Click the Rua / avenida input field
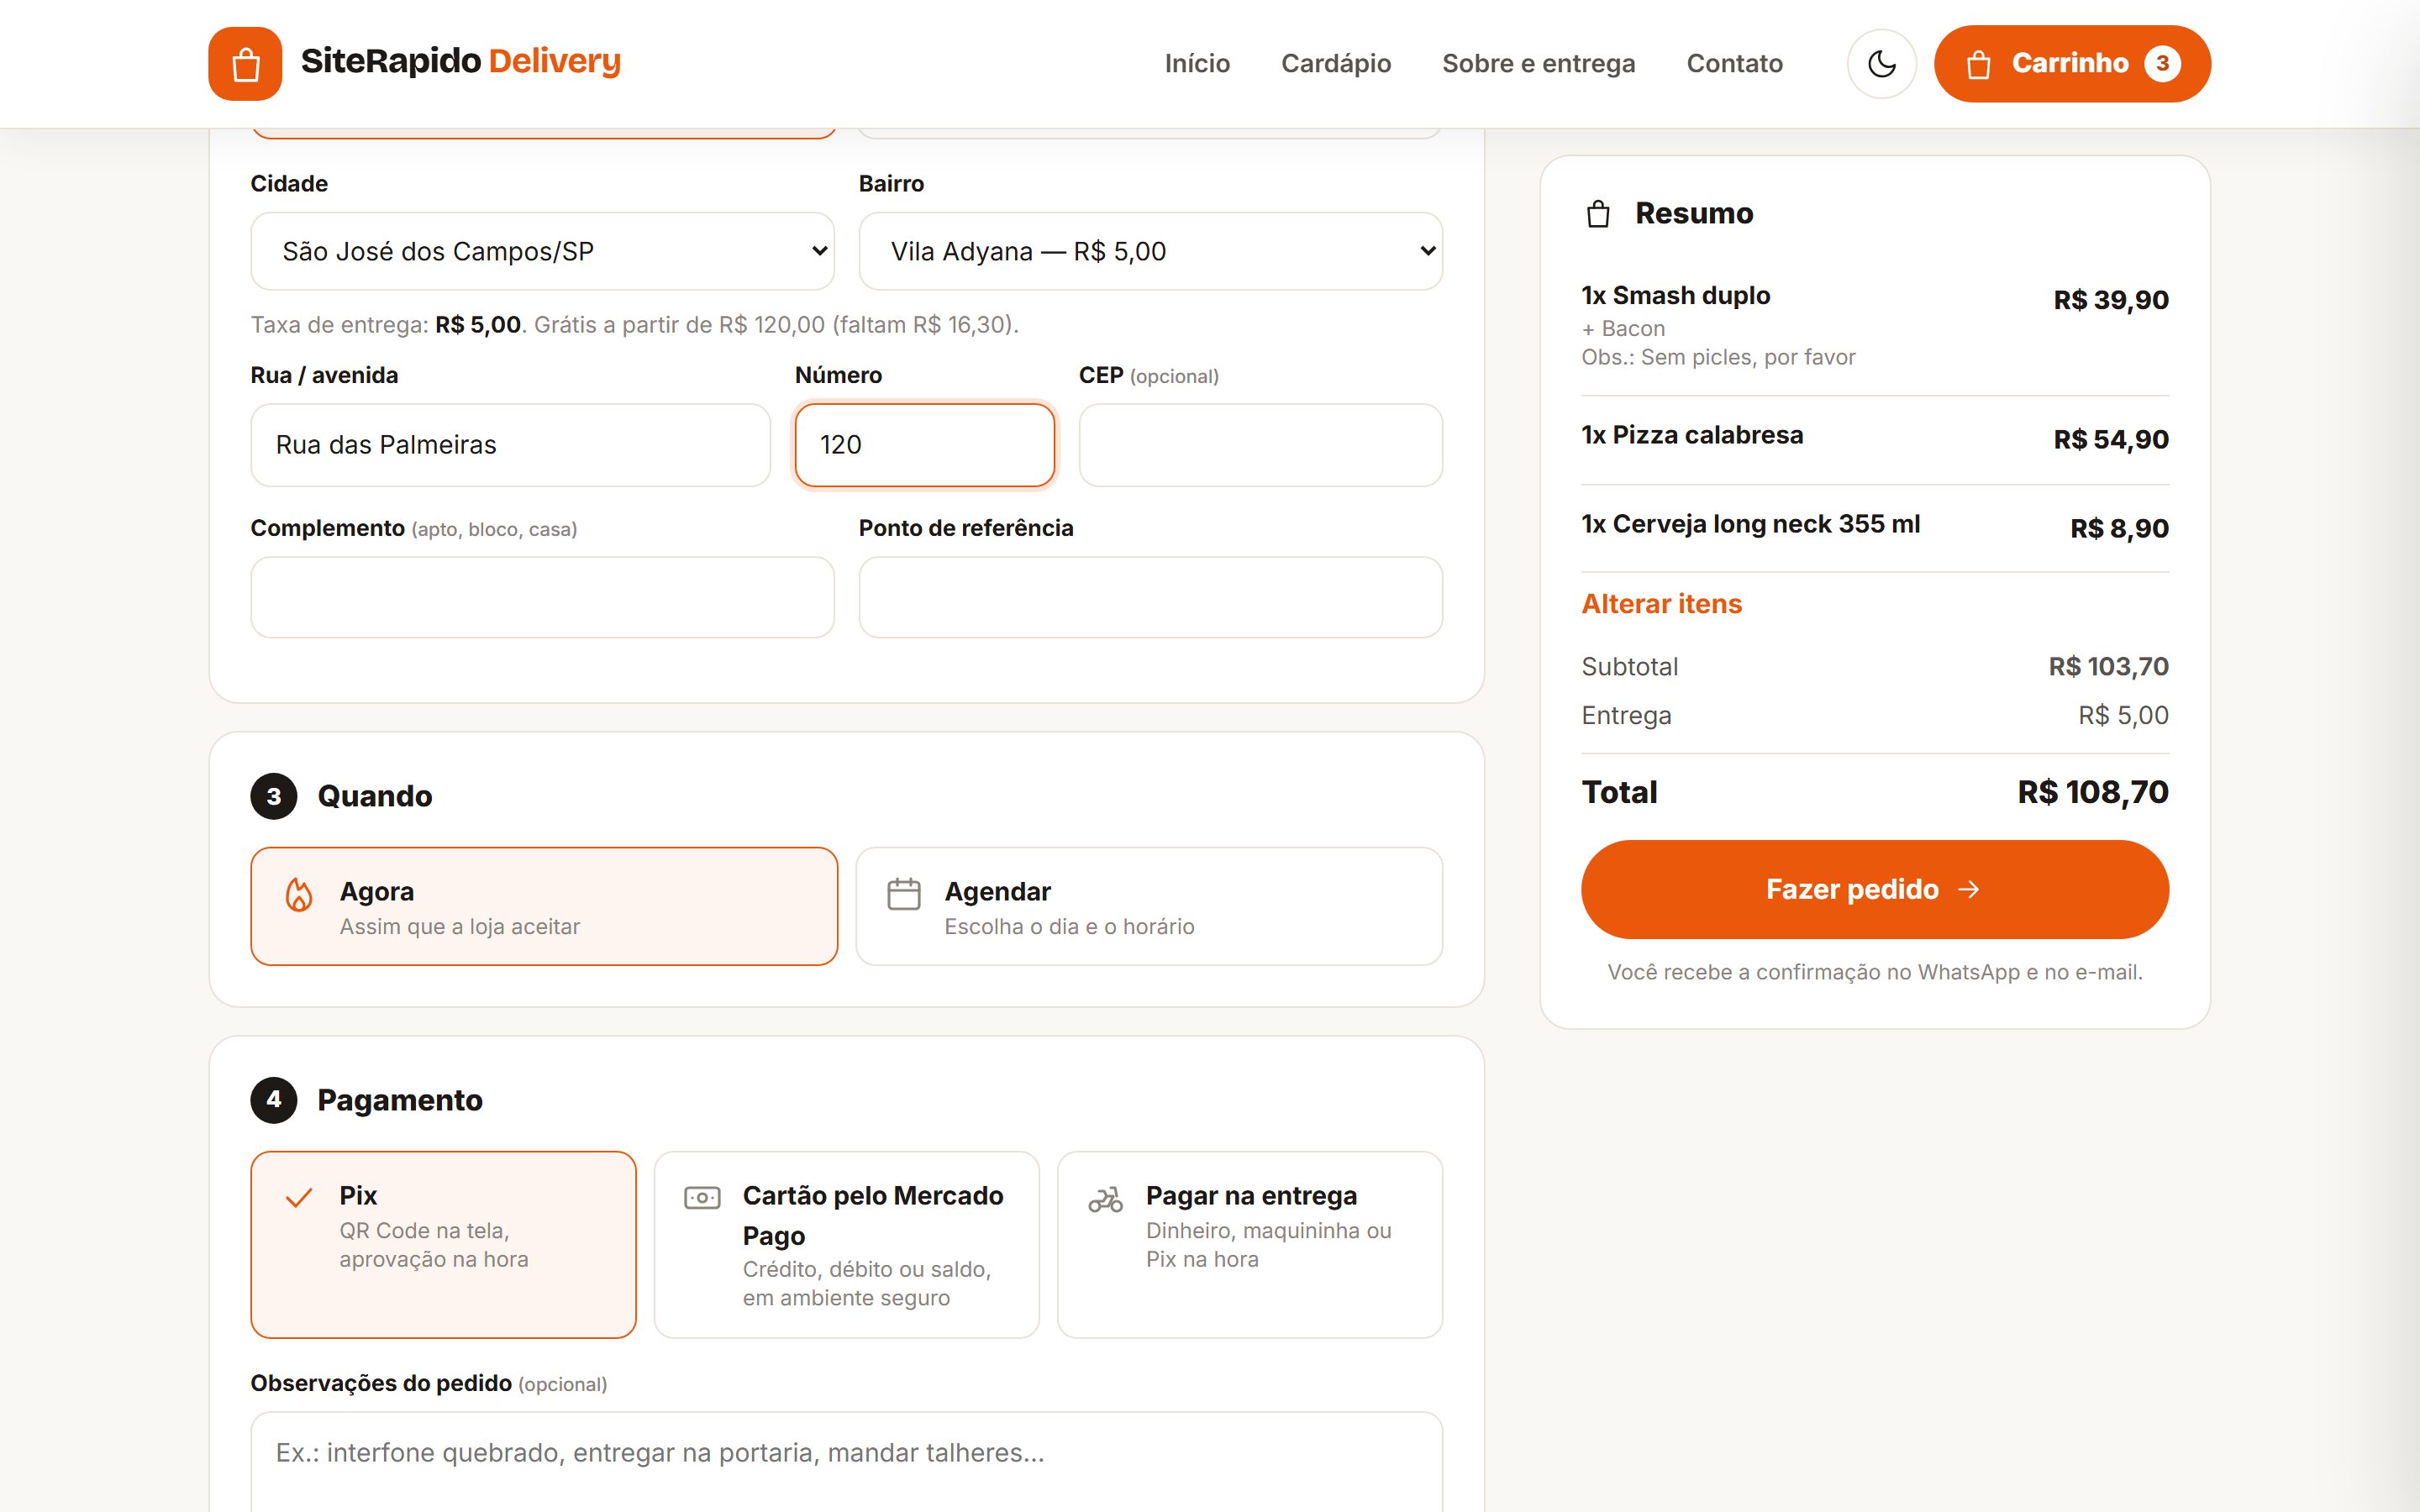This screenshot has width=2420, height=1512. (510, 445)
